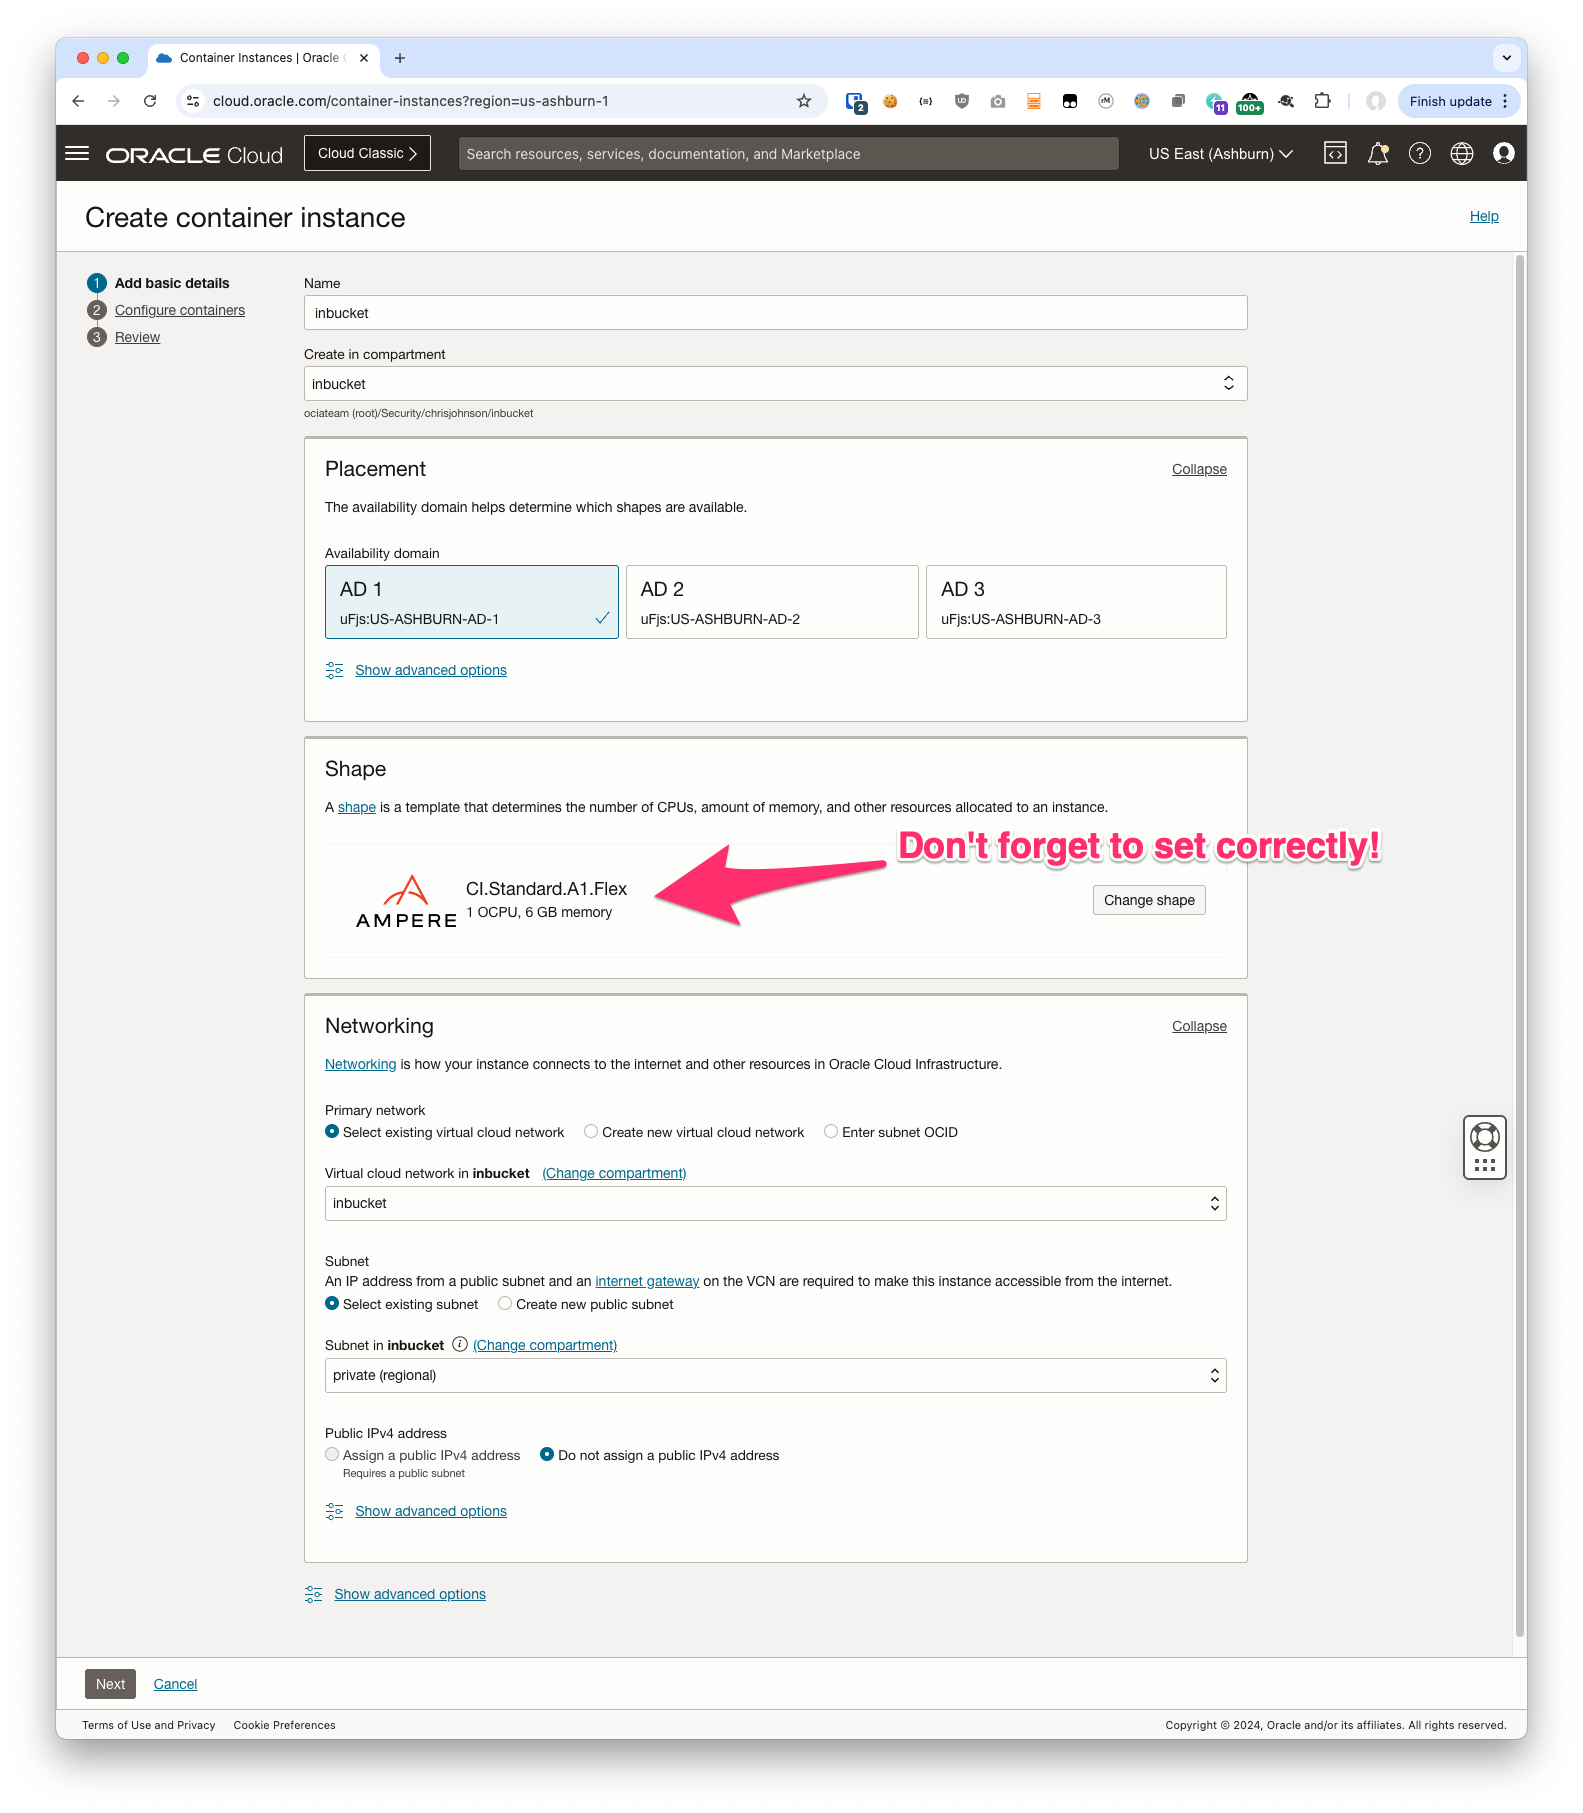Open the Oracle Cloud hamburger navigation menu

coord(77,154)
